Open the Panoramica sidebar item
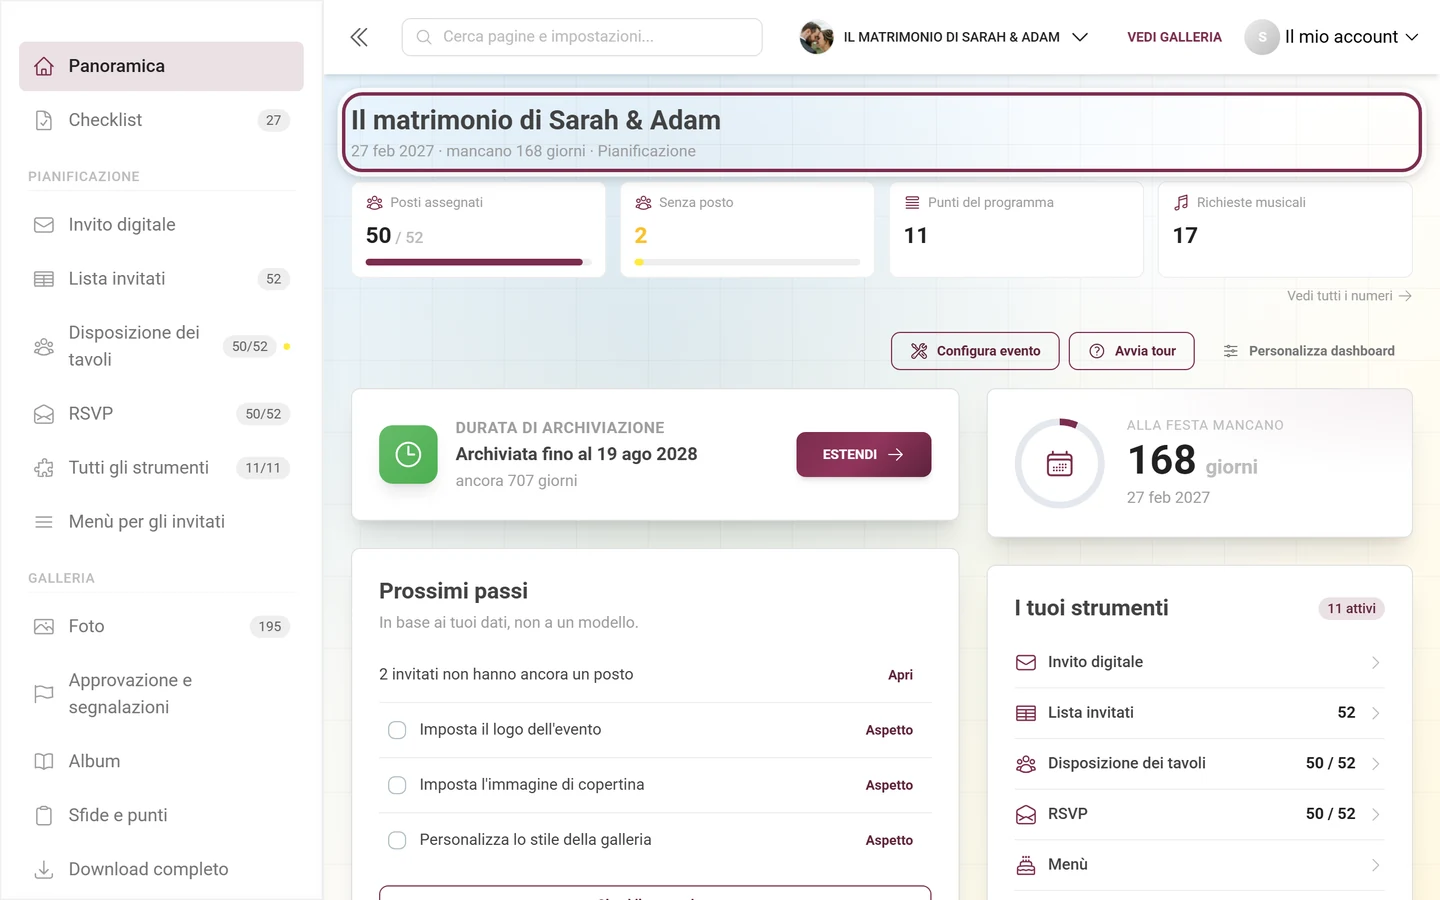Screen dimensions: 1440x900 coord(161,66)
